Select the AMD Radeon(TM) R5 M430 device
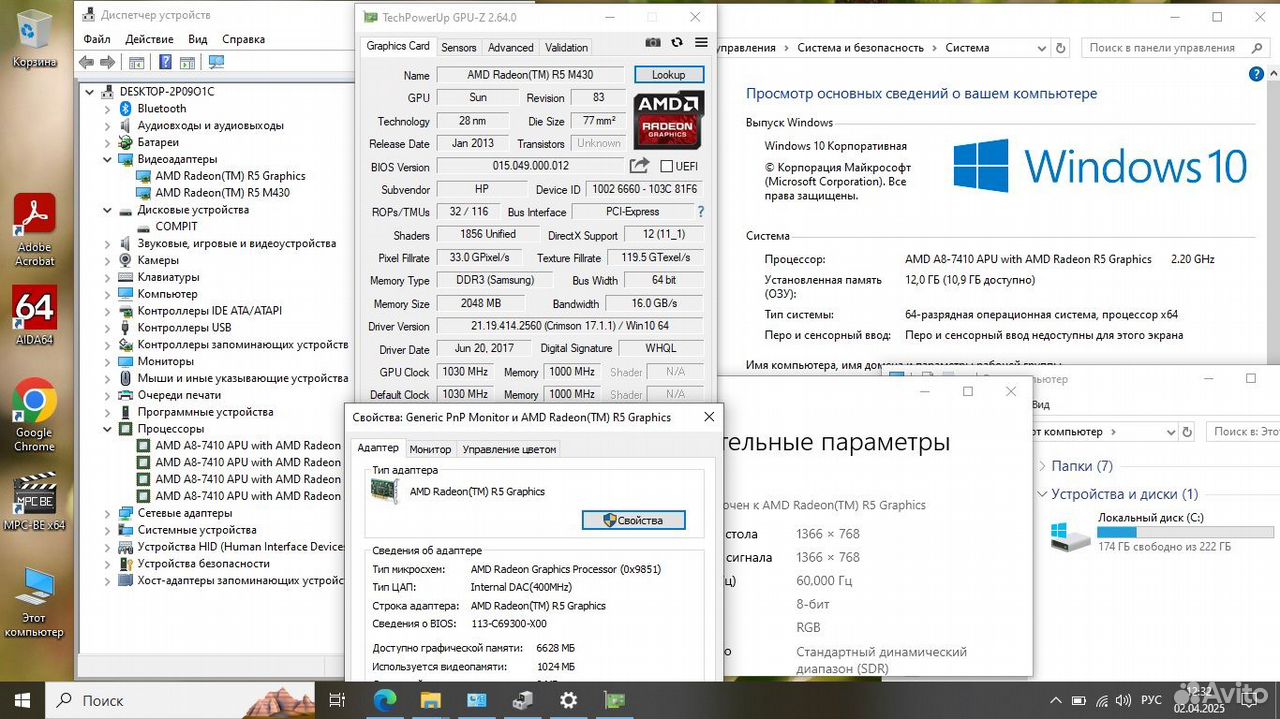This screenshot has height=719, width=1280. tap(222, 193)
